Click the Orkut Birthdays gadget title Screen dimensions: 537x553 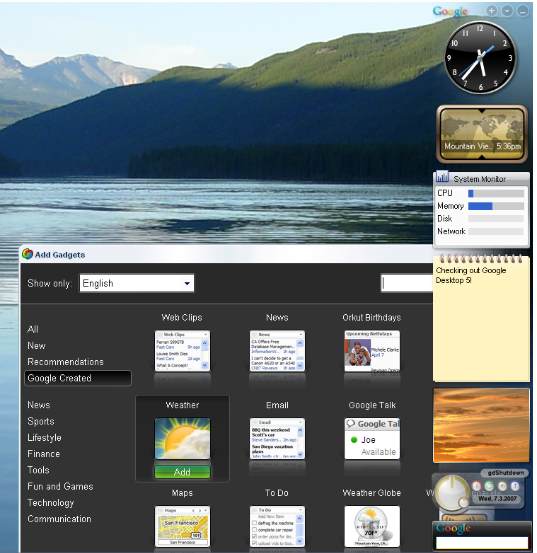(x=372, y=317)
